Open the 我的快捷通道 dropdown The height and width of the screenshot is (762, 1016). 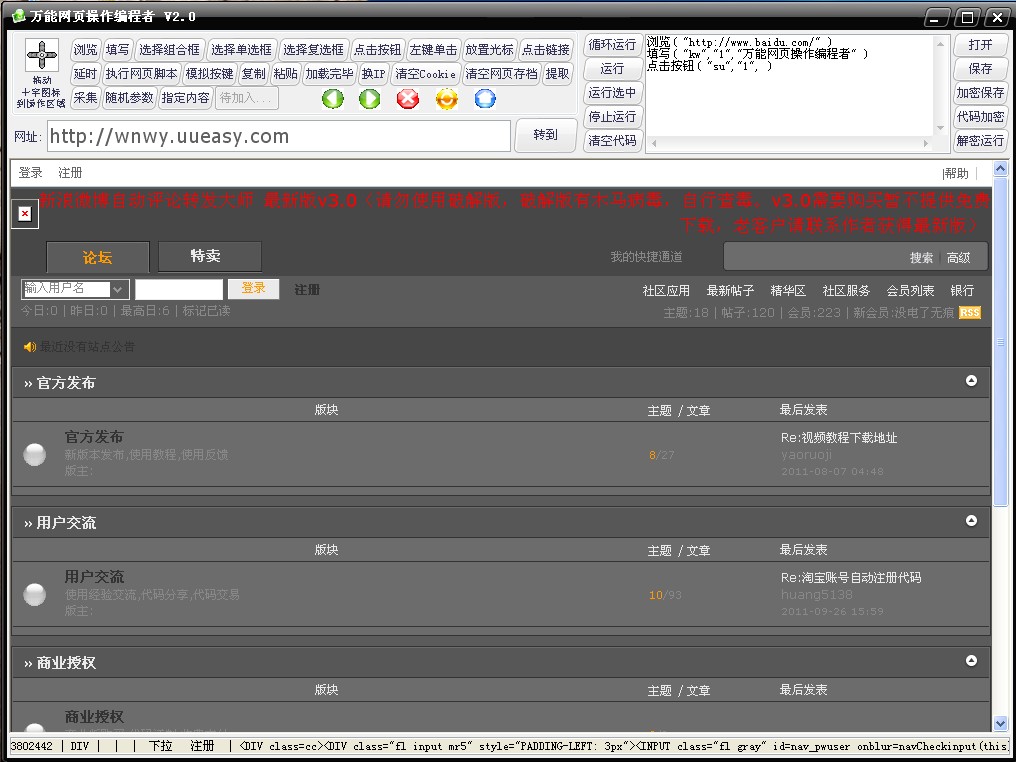(x=646, y=257)
